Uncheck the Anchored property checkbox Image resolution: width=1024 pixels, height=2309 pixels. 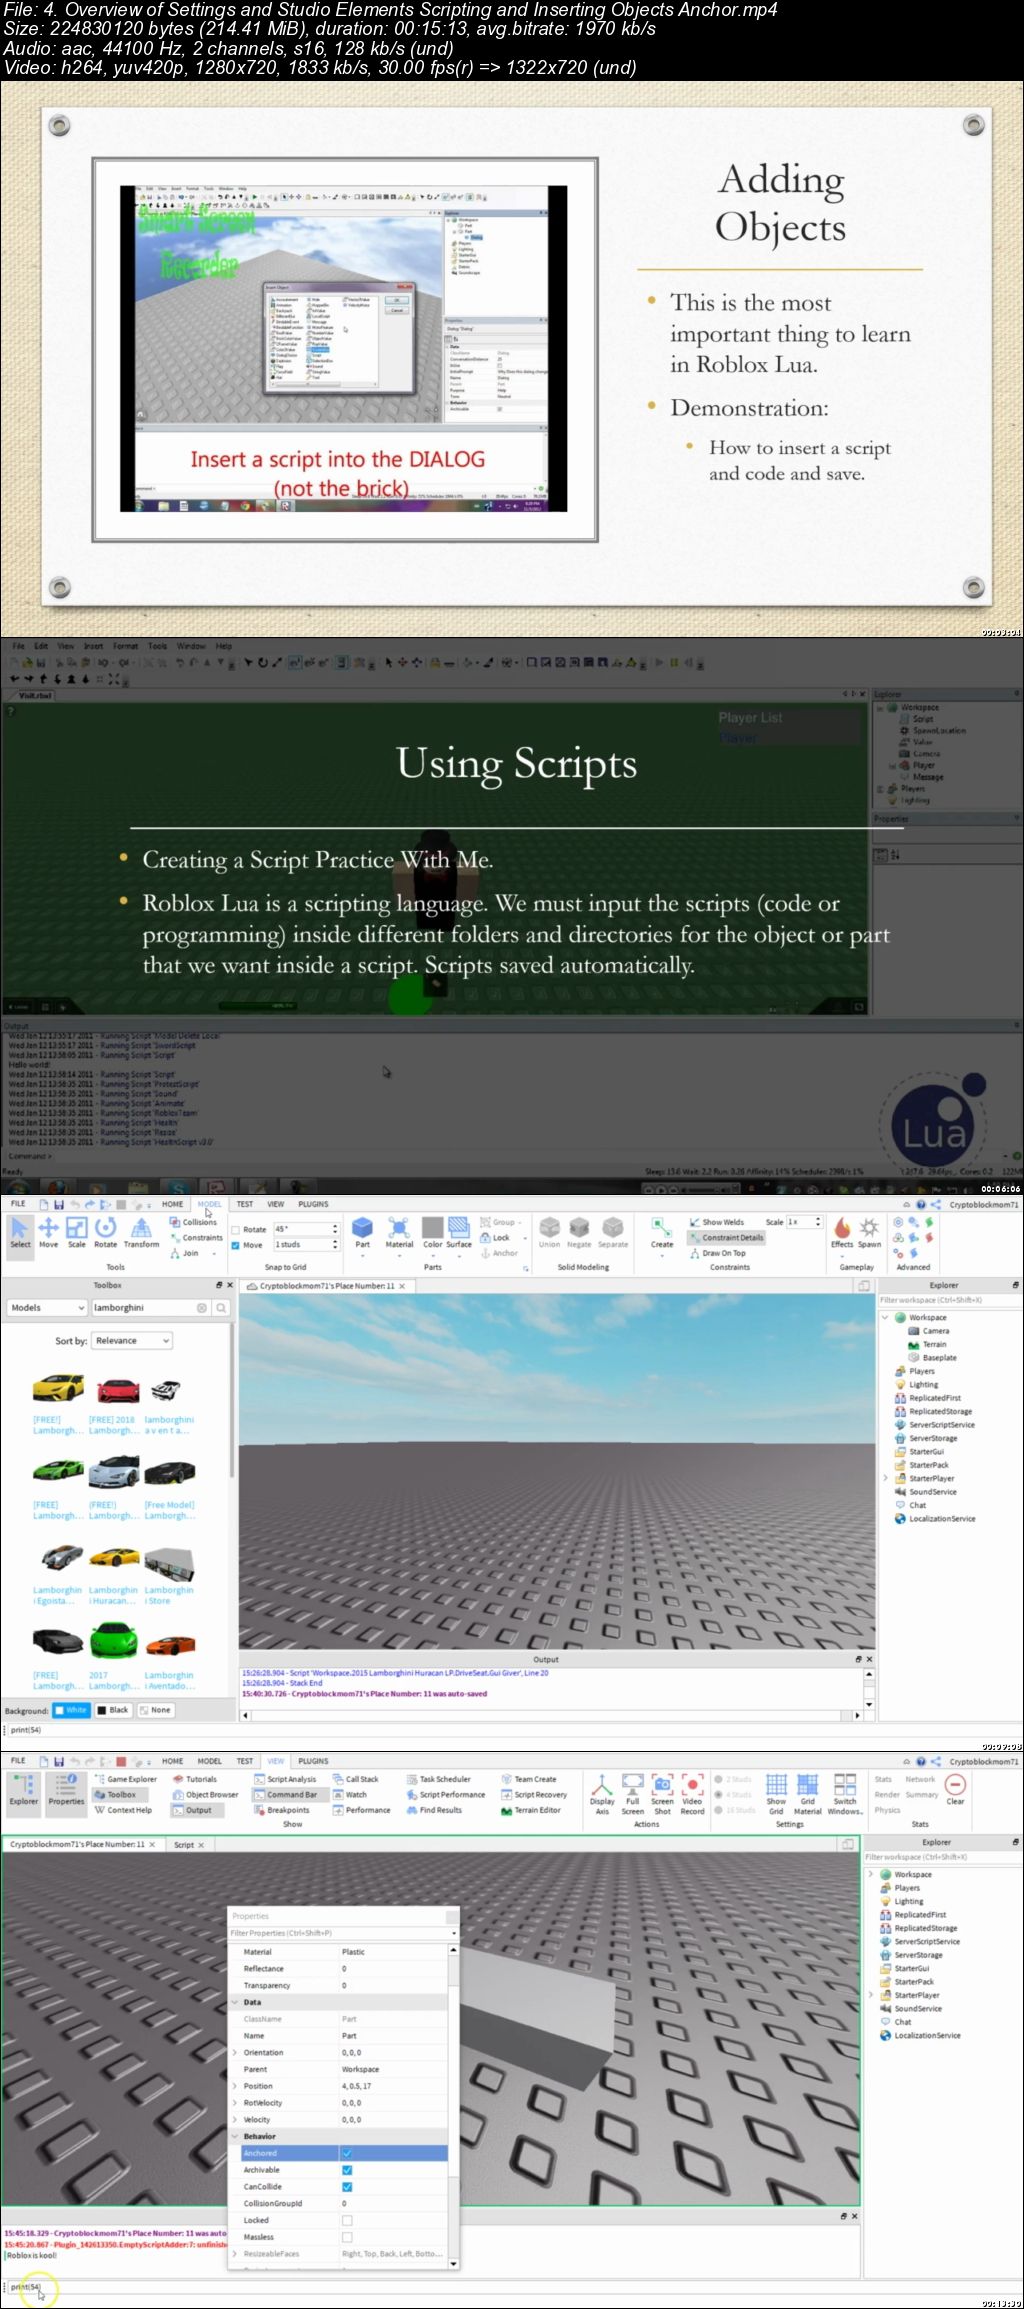(347, 2153)
